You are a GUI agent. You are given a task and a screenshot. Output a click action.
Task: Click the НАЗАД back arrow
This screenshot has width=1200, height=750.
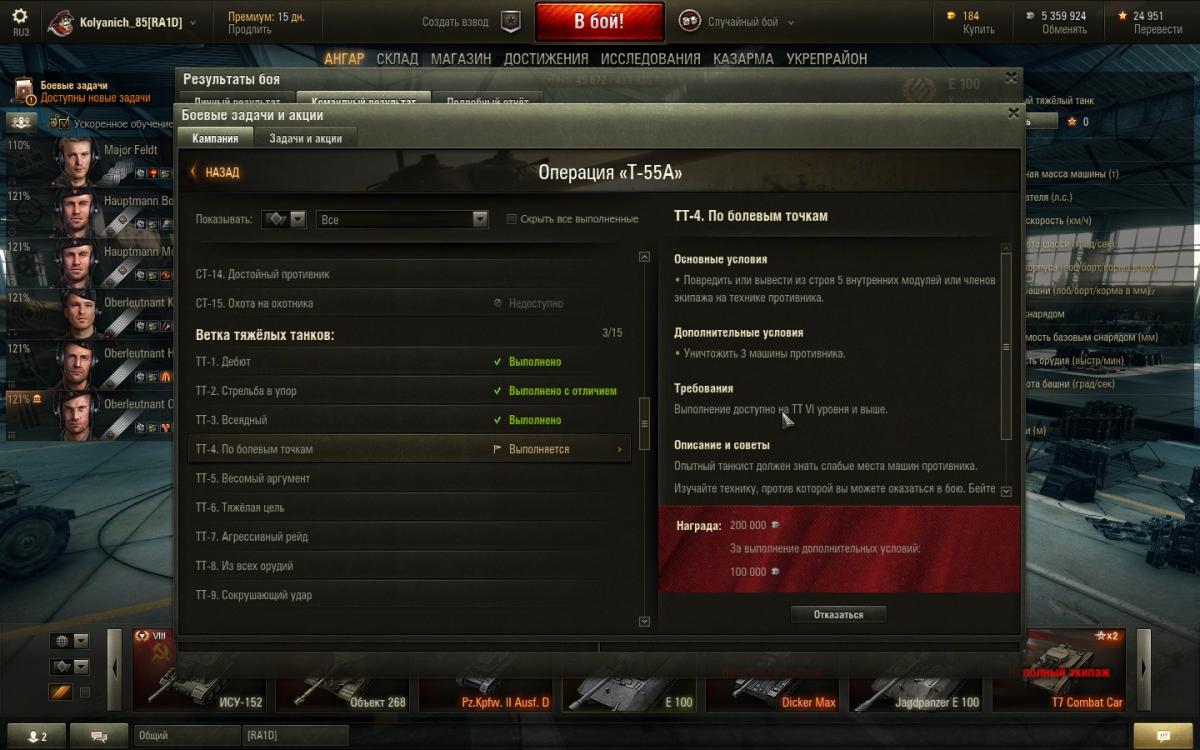[x=215, y=172]
